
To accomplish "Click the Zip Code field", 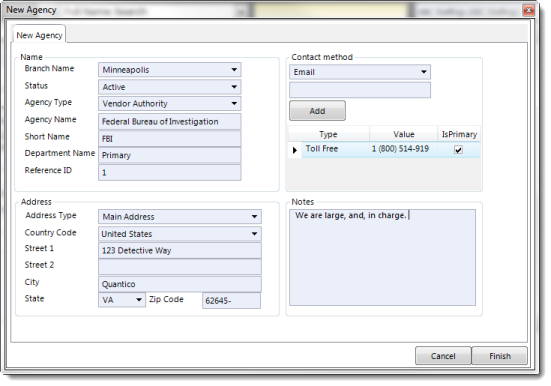I will pos(231,301).
